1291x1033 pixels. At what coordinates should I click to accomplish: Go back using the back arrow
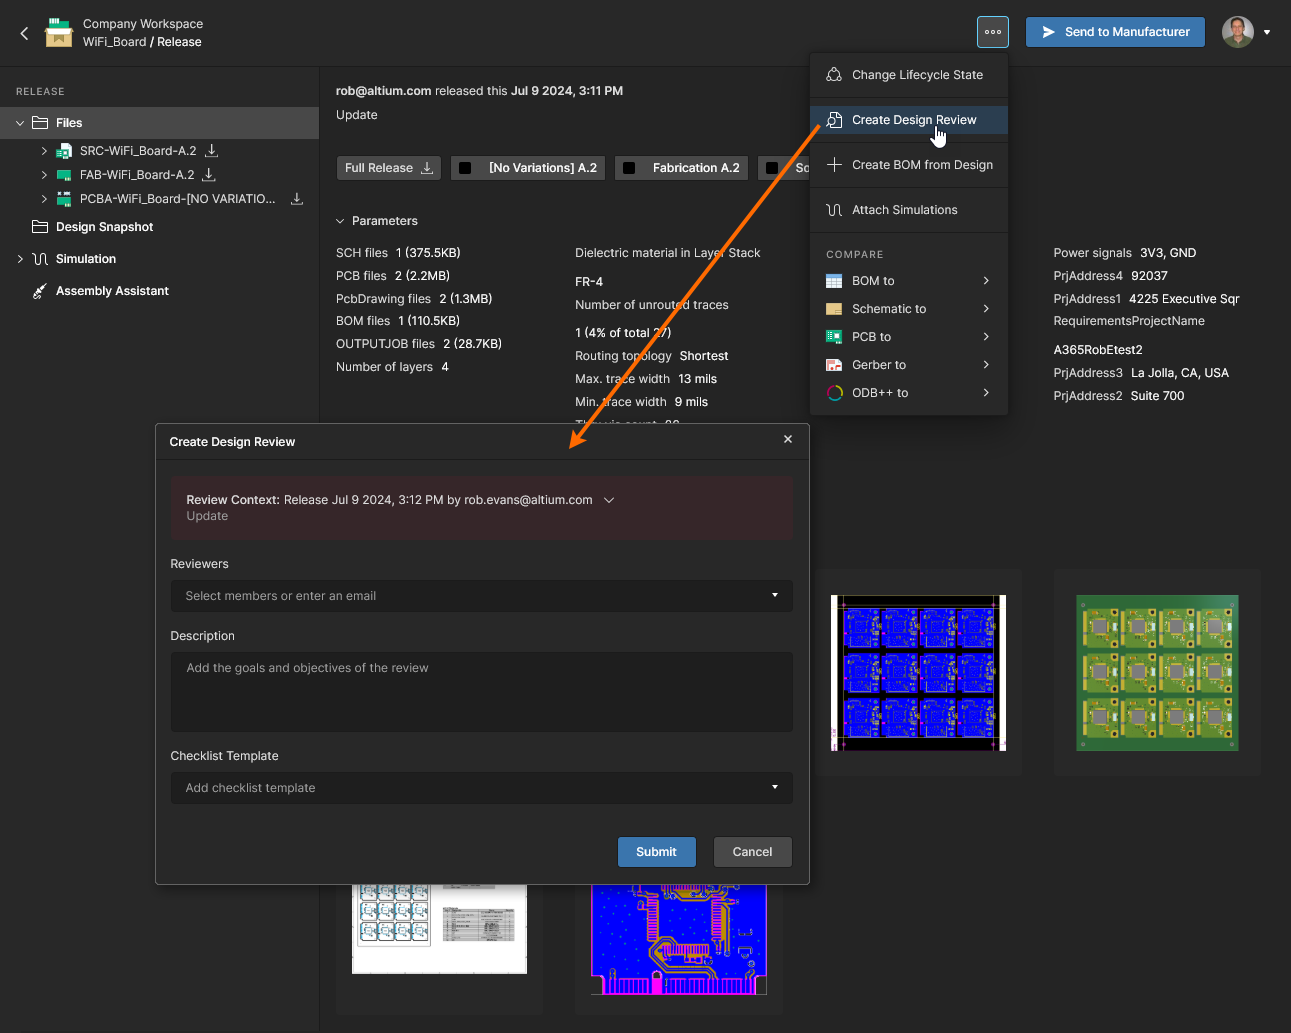pyautogui.click(x=24, y=33)
